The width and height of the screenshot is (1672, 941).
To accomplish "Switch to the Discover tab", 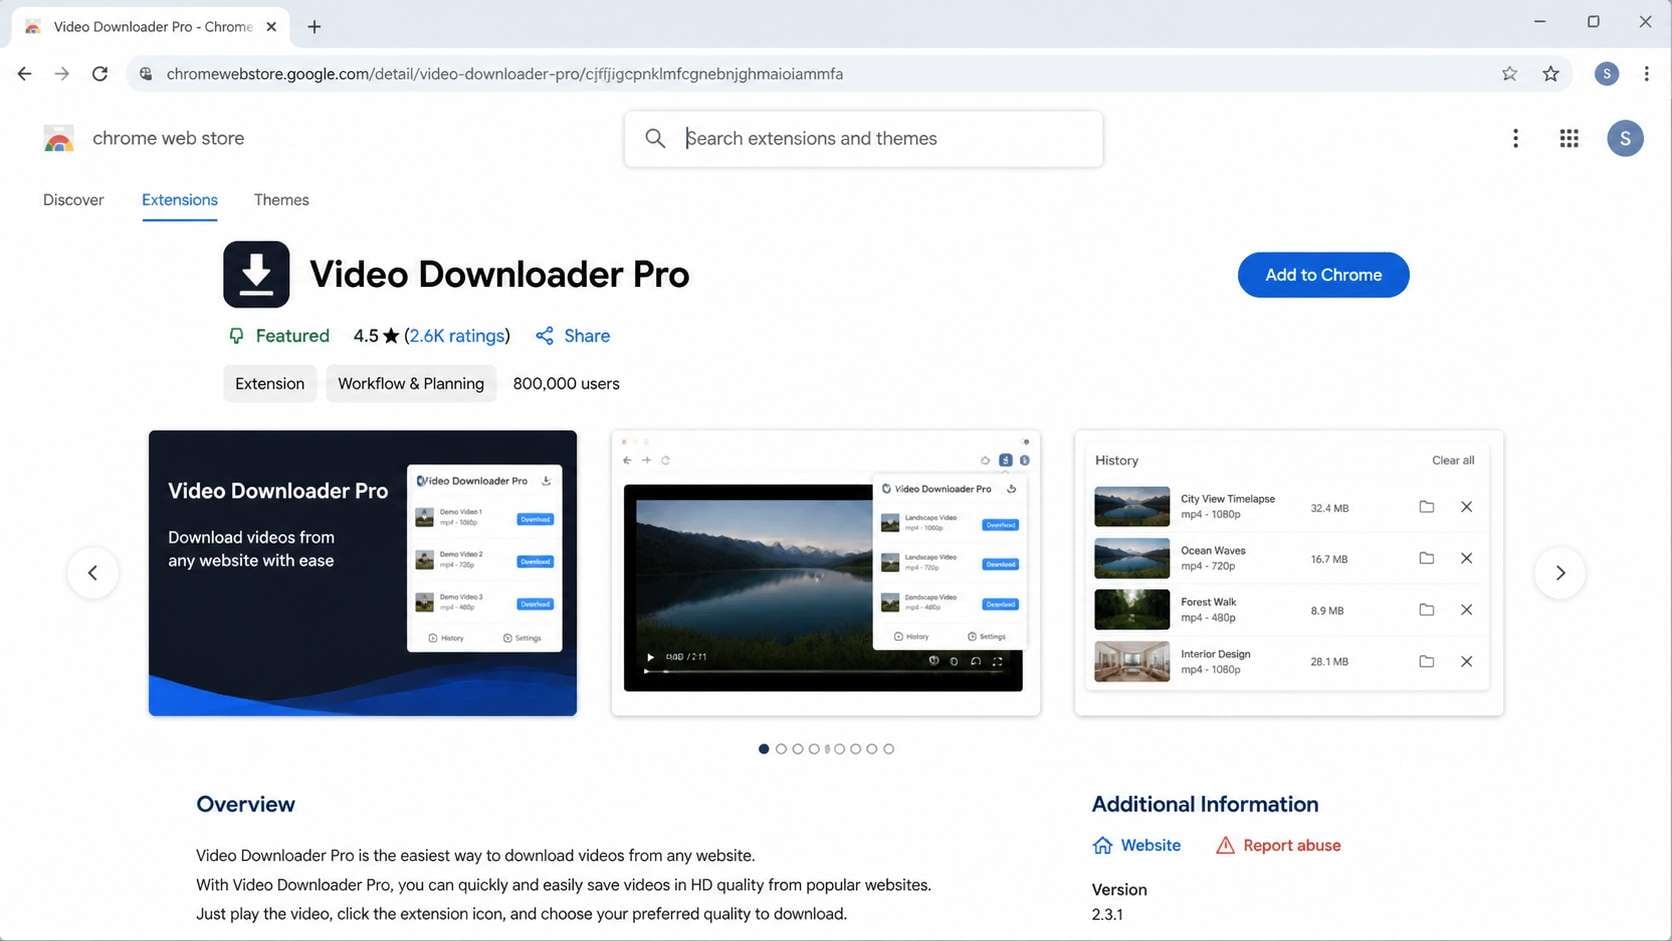I will (73, 200).
